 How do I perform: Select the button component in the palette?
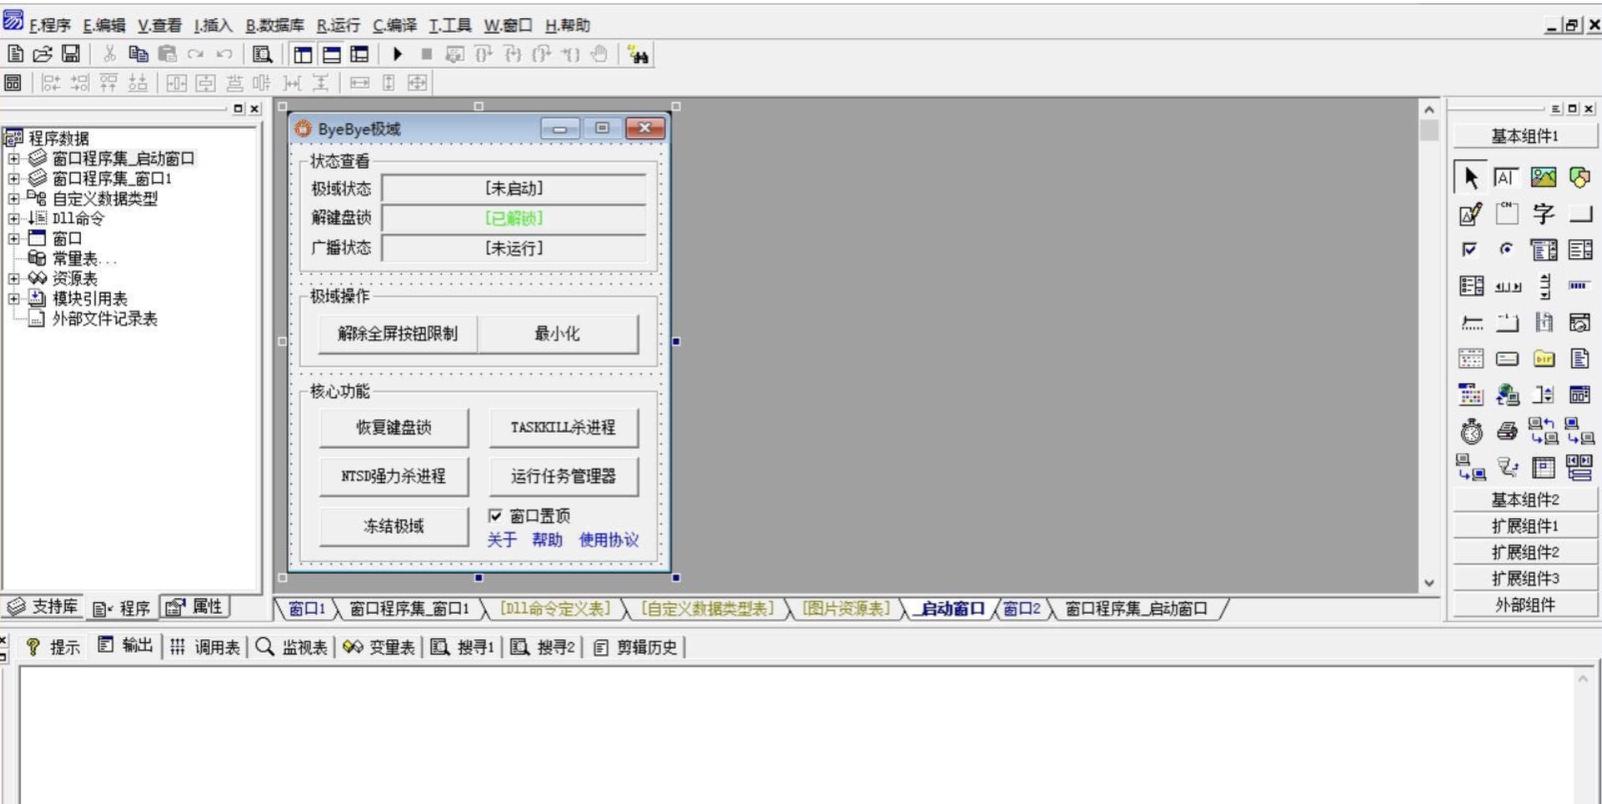pos(1580,214)
